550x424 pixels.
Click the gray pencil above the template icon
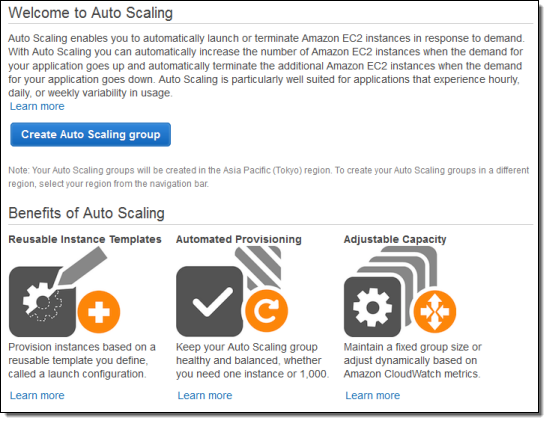pyautogui.click(x=83, y=266)
